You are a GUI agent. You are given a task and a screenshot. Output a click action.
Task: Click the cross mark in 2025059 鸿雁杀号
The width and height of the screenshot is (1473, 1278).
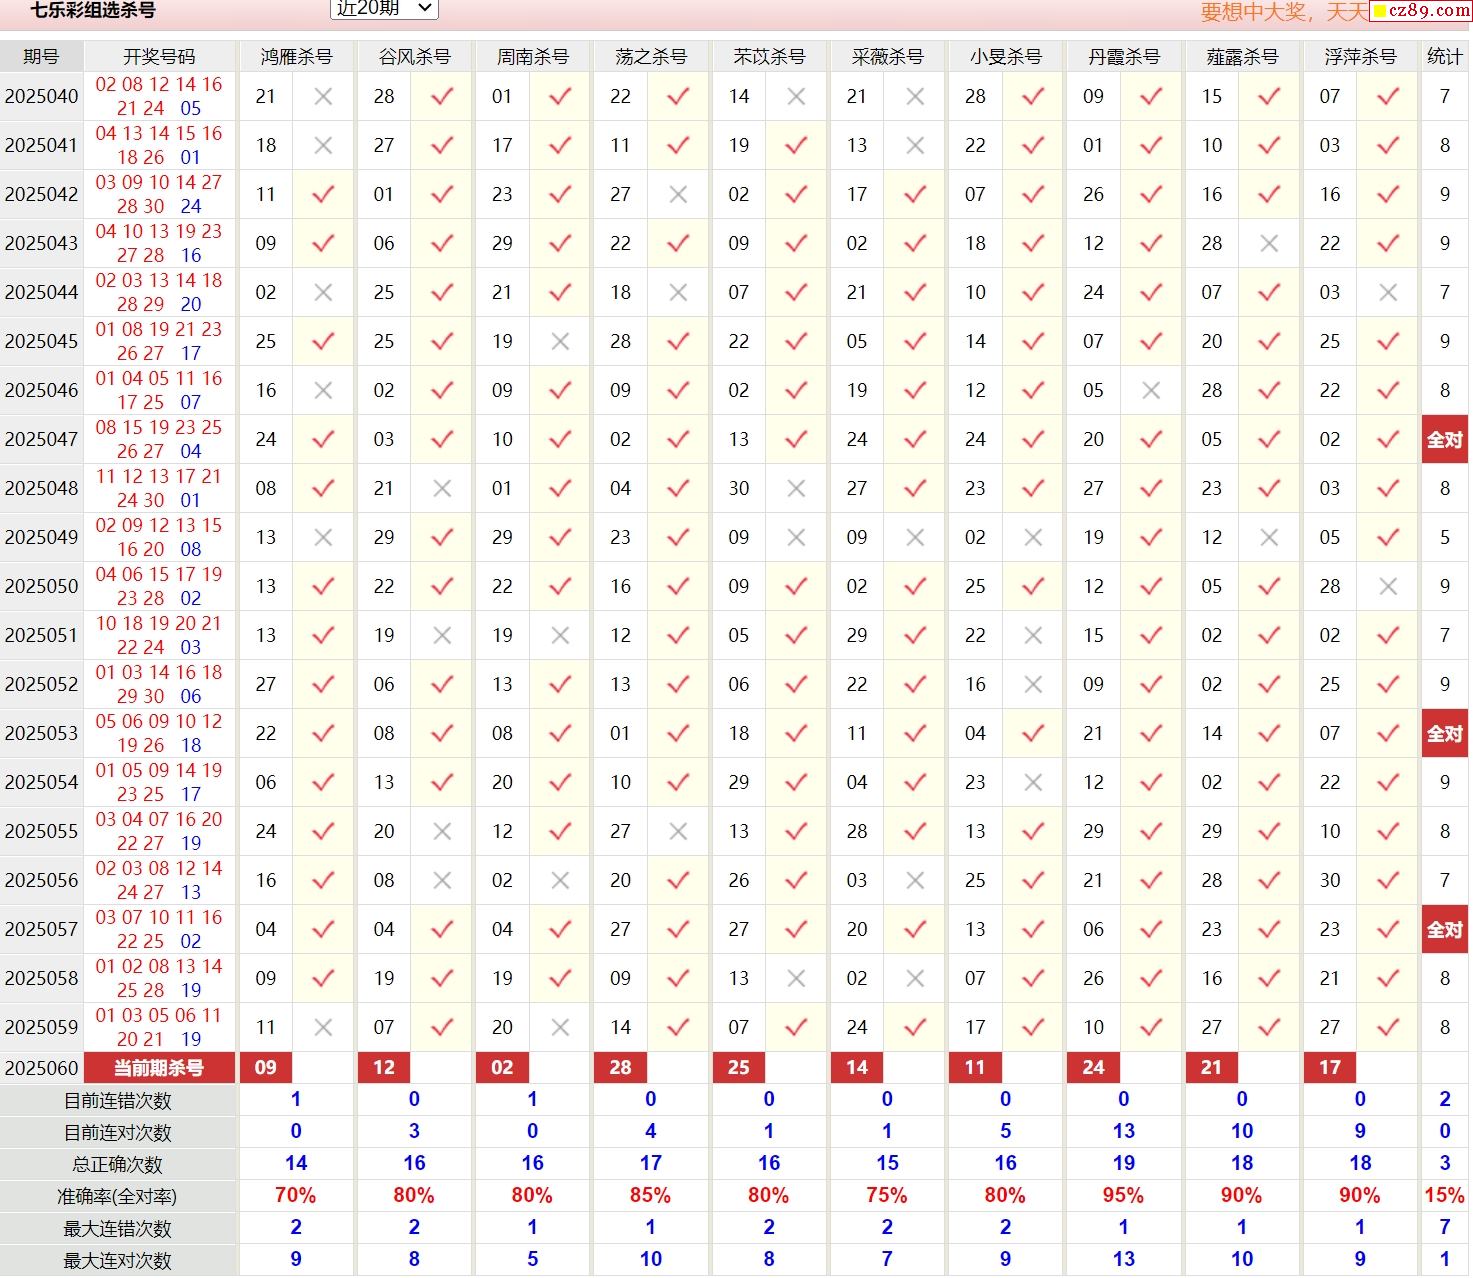click(x=323, y=1028)
